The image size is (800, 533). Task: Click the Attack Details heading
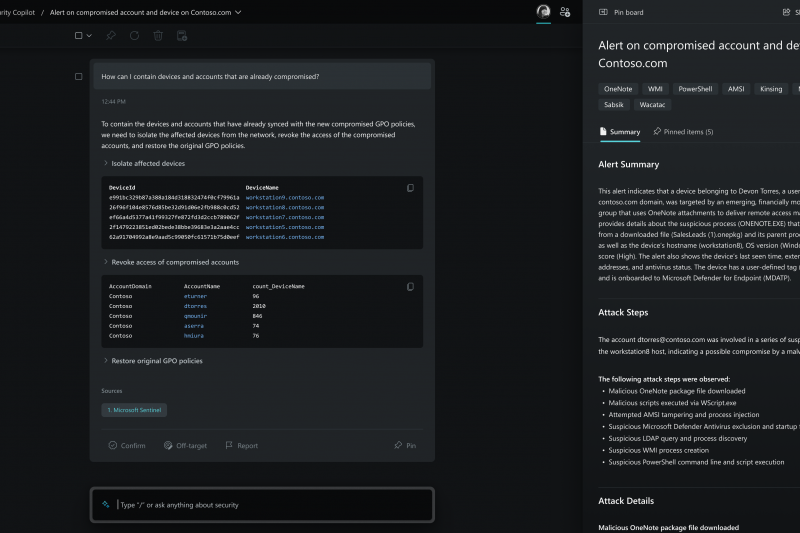click(x=626, y=501)
